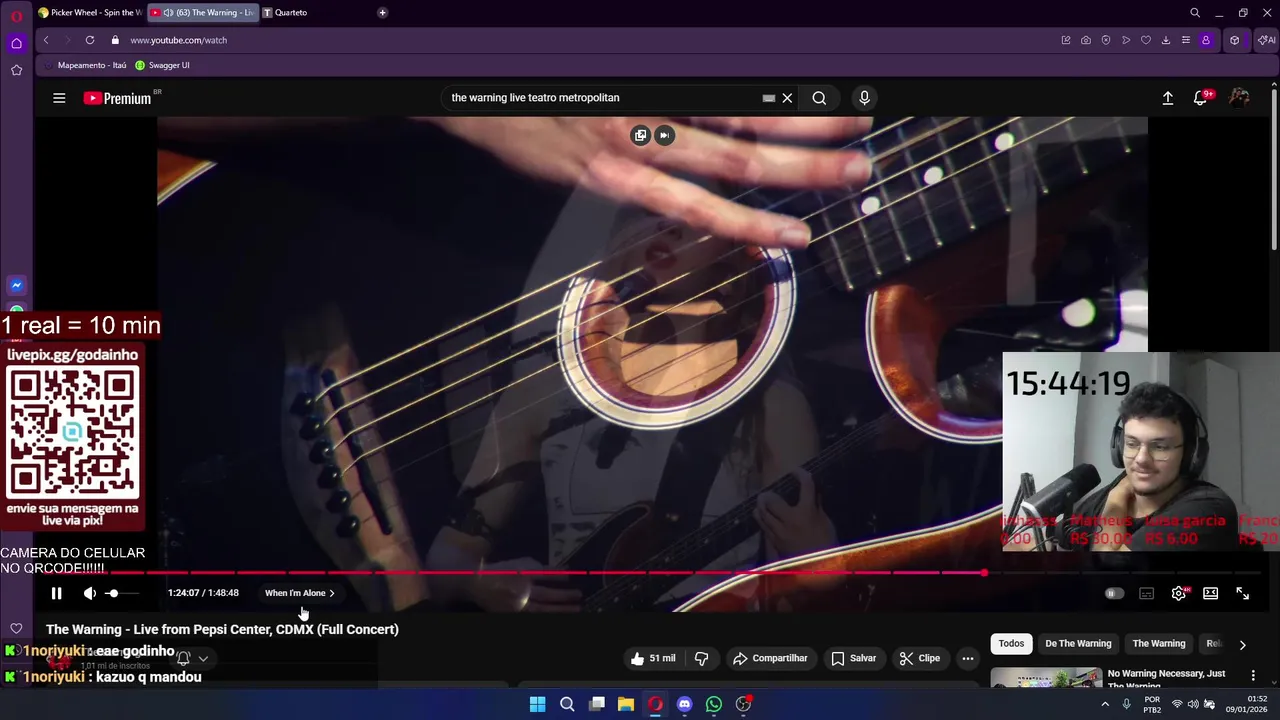Toggle the miniplayer video pop-out icon
Image resolution: width=1280 pixels, height=720 pixels.
(x=641, y=135)
